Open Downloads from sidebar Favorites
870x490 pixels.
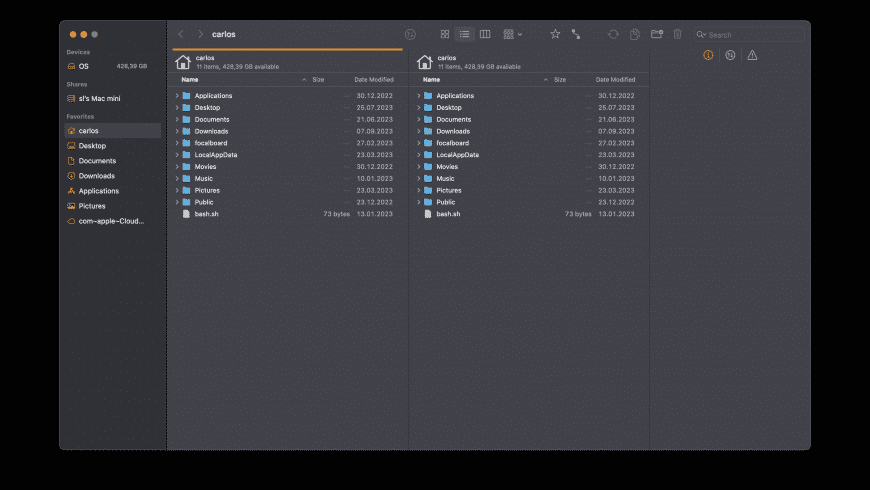113,175
